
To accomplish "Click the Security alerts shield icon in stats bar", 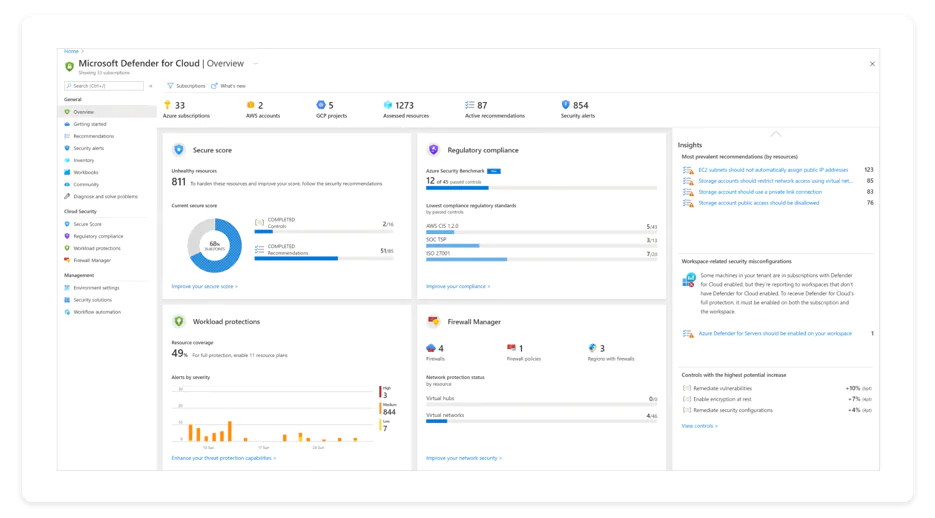I will pyautogui.click(x=565, y=105).
